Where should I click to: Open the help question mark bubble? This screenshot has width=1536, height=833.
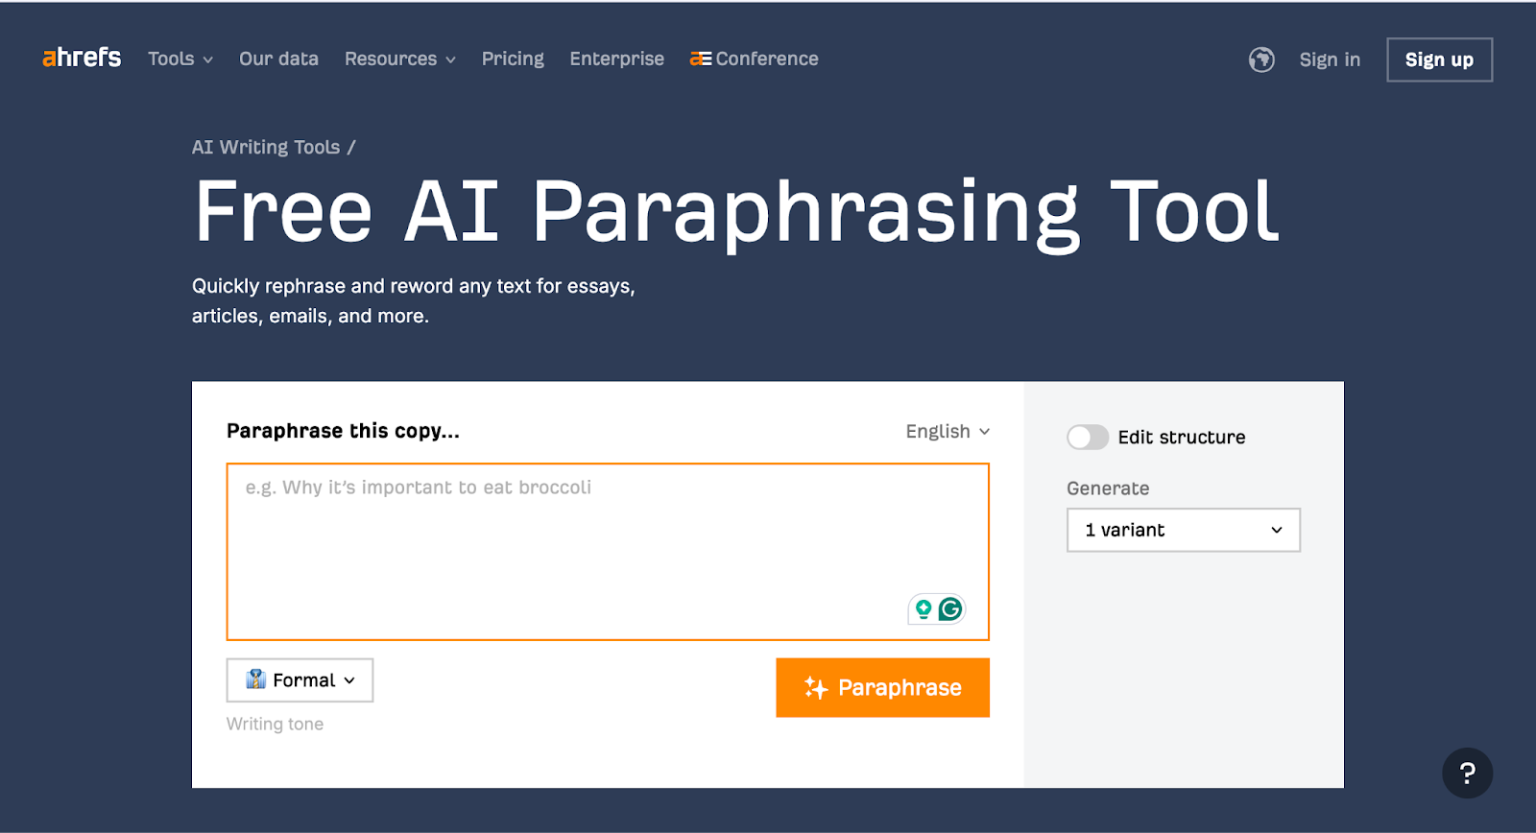click(x=1467, y=773)
